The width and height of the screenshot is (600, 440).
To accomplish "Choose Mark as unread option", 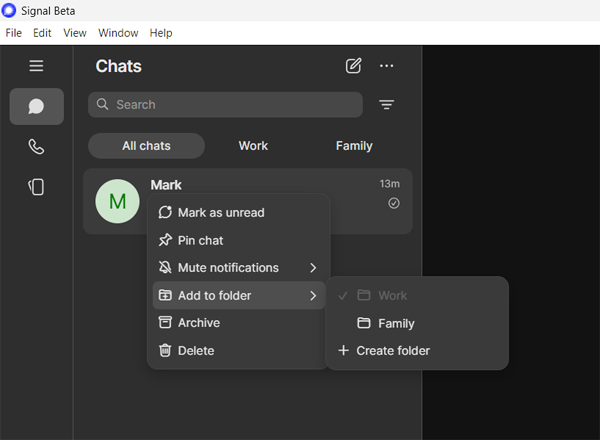I will click(x=221, y=213).
